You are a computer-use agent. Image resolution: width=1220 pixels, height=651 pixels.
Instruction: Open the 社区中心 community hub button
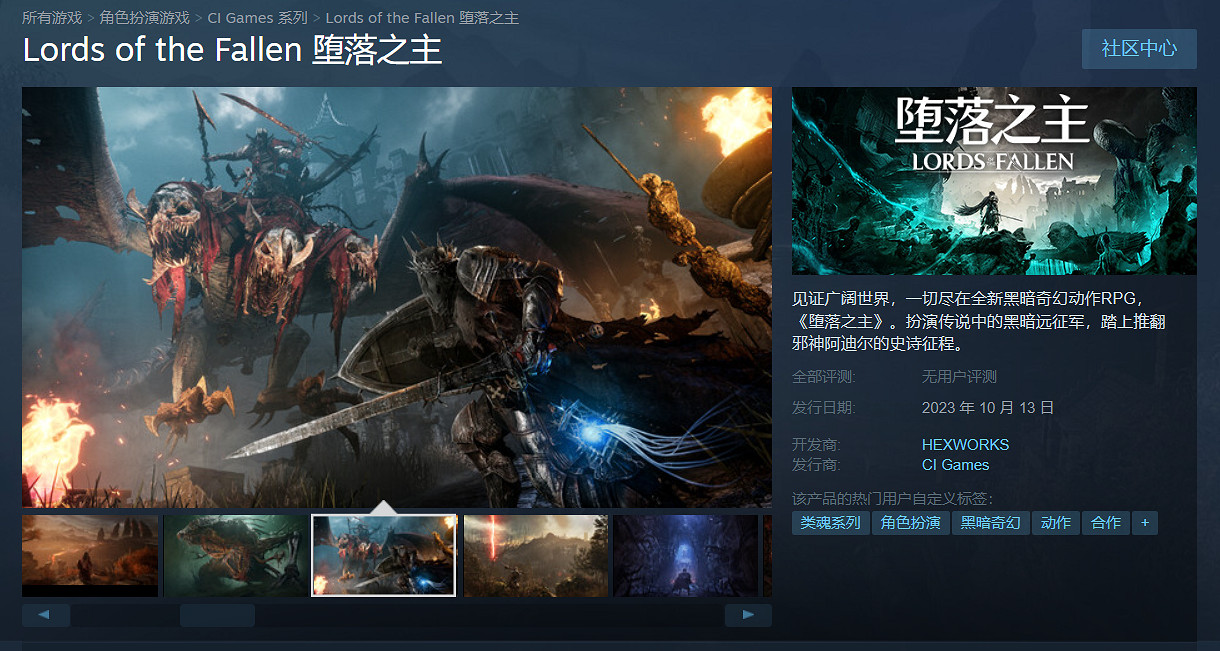tap(1139, 49)
